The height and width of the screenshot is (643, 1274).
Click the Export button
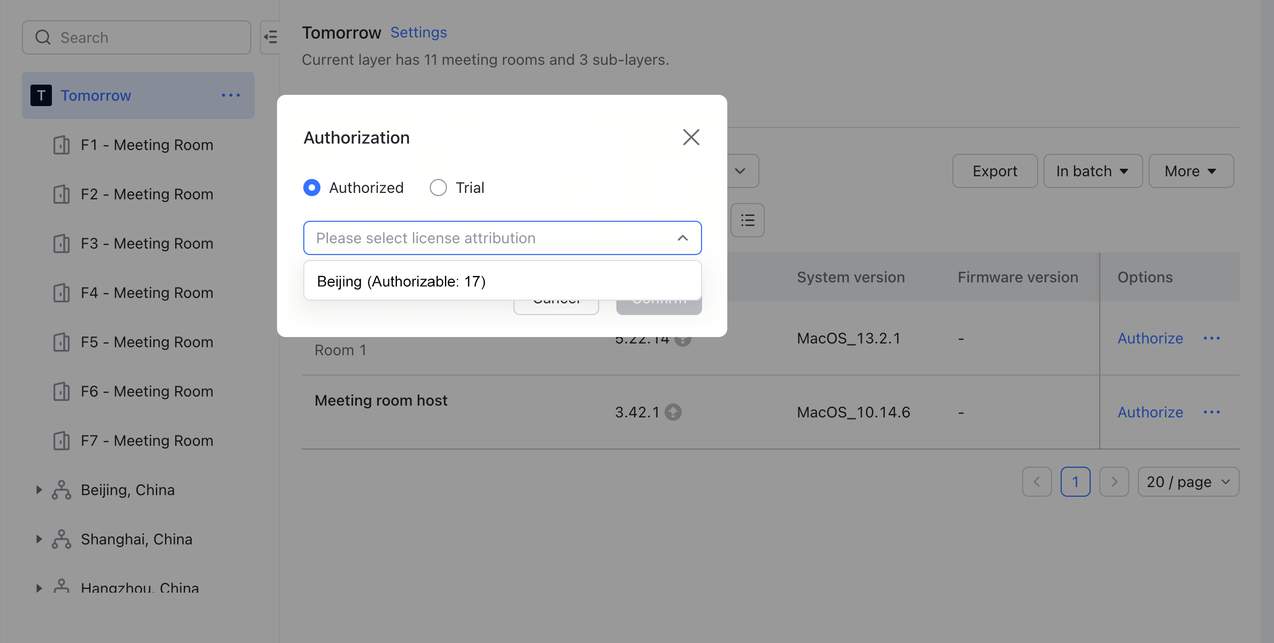[x=994, y=171]
